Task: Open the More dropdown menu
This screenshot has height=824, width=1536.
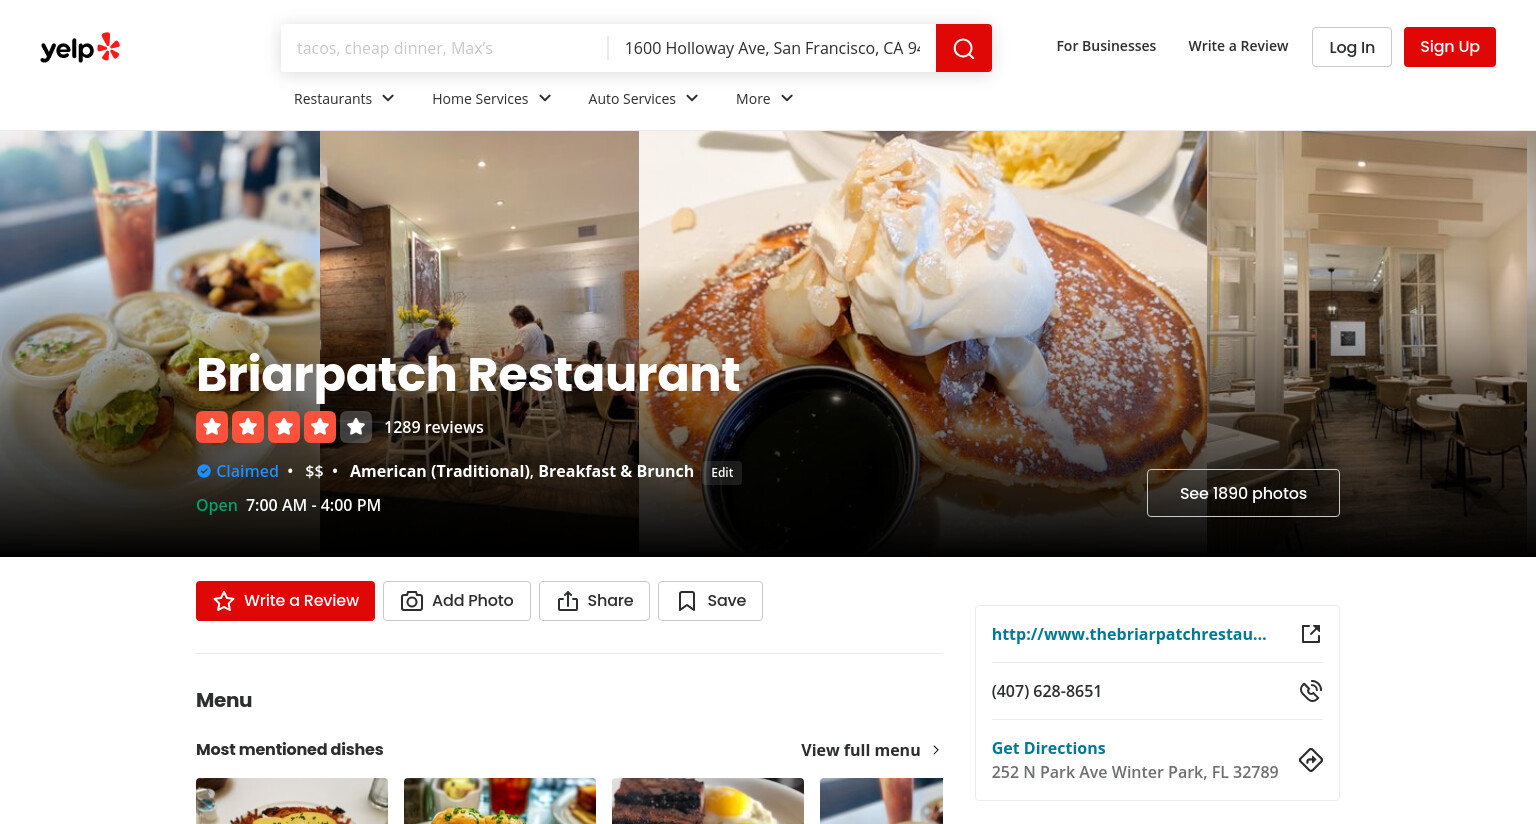Action: tap(764, 98)
